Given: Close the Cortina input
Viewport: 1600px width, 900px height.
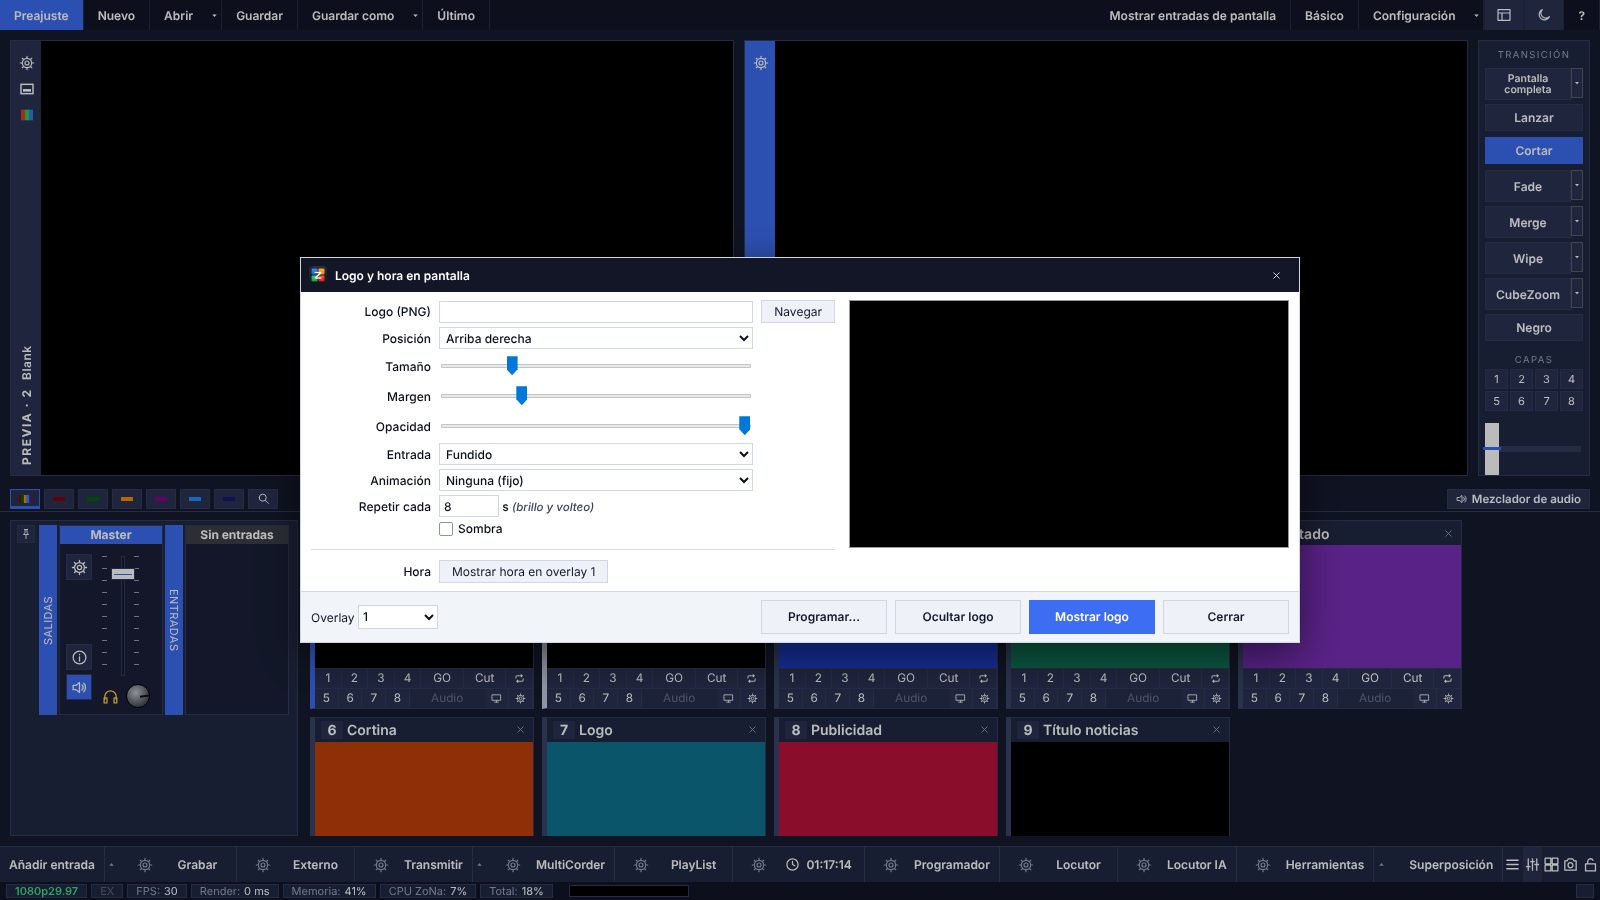Looking at the screenshot, I should (520, 730).
